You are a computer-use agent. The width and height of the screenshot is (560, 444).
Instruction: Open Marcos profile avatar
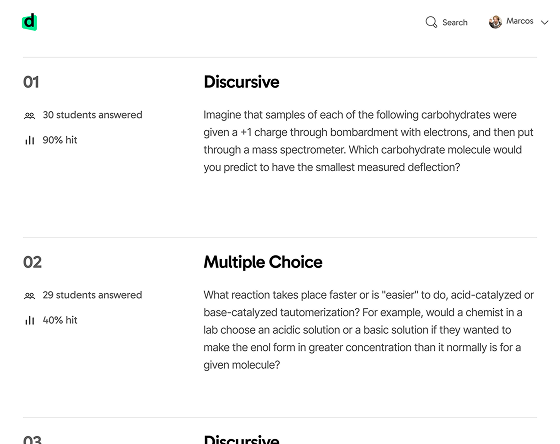[495, 22]
